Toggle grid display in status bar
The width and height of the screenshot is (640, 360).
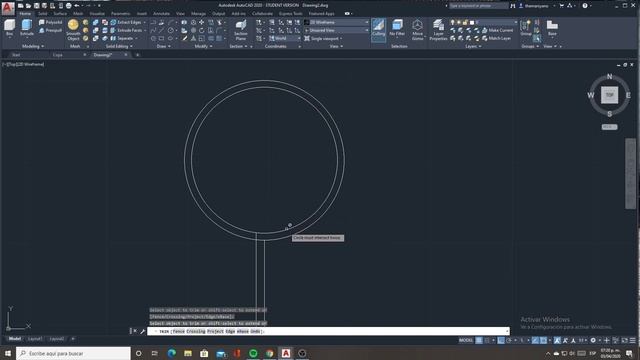(479, 340)
